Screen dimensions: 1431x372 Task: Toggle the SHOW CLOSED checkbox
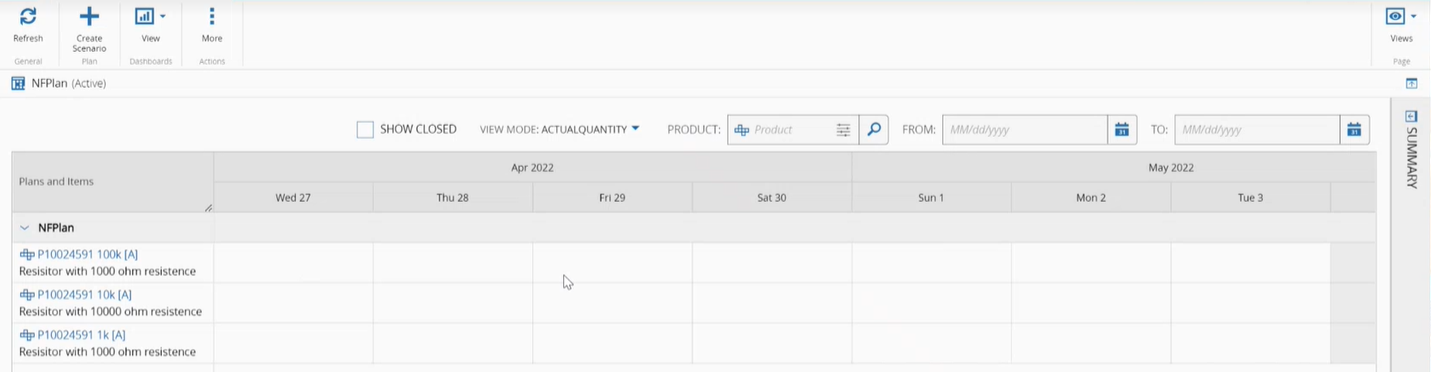click(365, 129)
